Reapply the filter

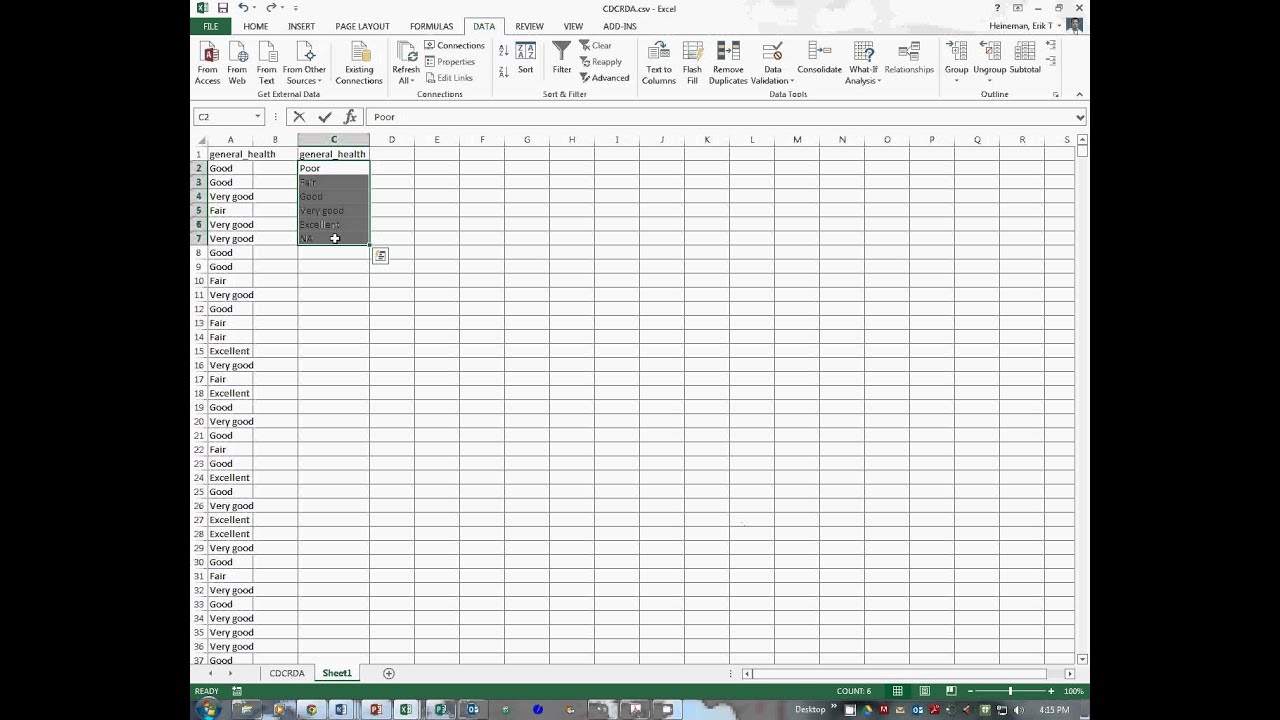601,62
